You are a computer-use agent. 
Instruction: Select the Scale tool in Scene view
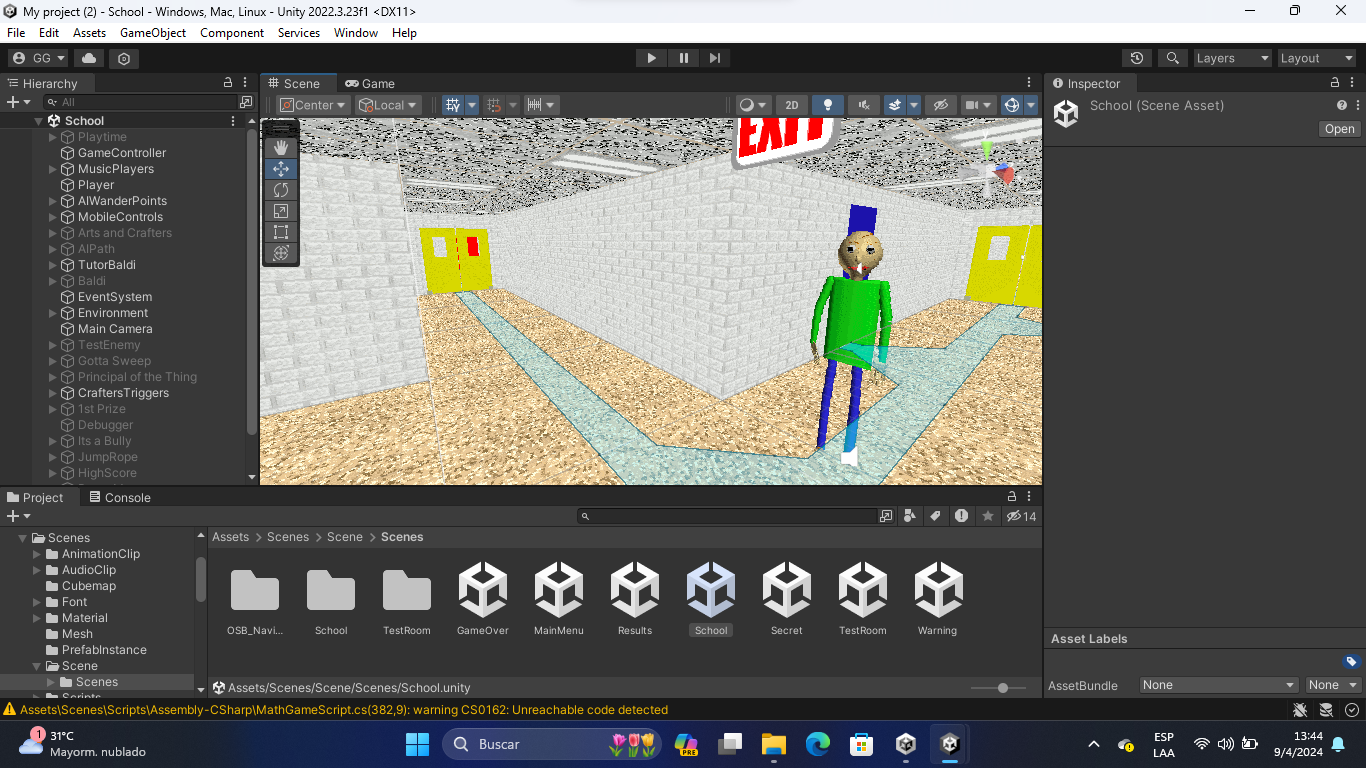click(x=281, y=211)
